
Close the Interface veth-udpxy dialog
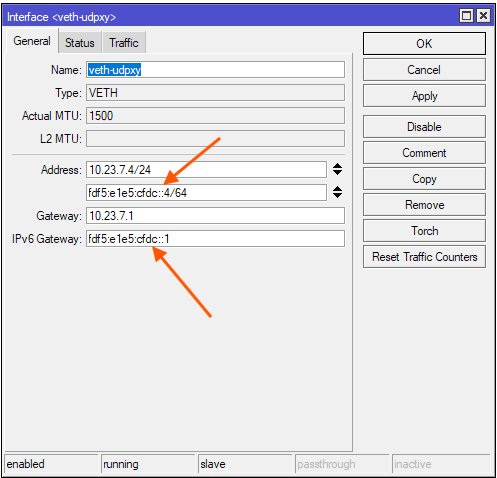(x=483, y=16)
